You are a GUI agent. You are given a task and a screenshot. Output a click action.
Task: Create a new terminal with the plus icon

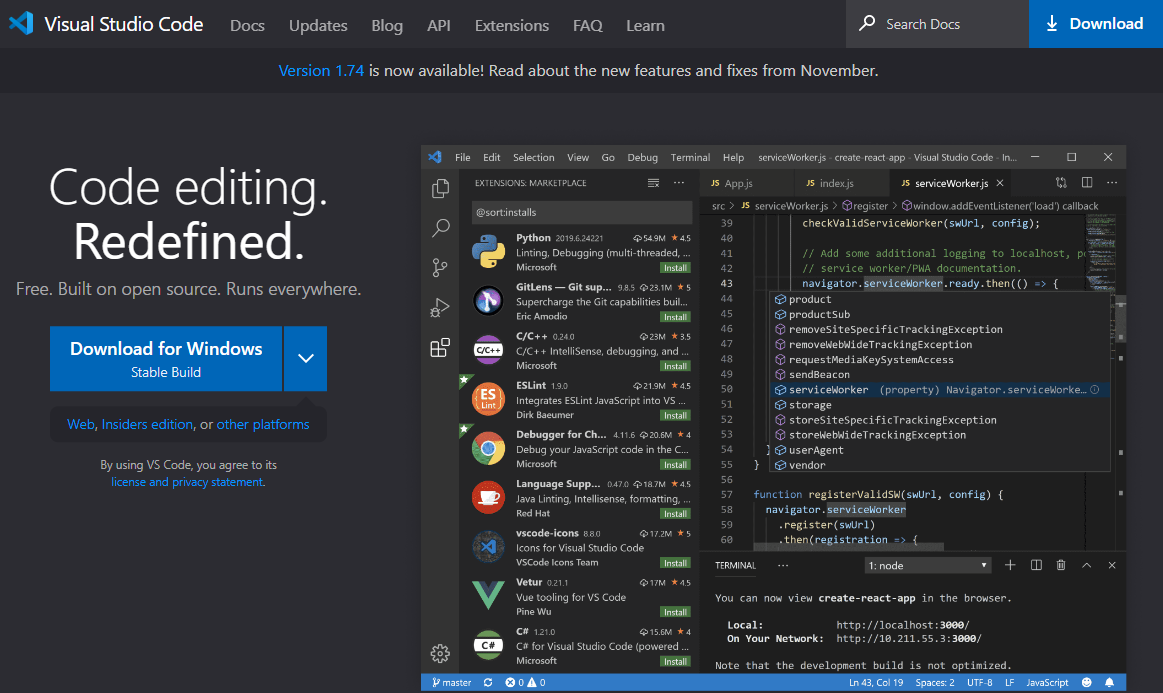[x=1010, y=565]
